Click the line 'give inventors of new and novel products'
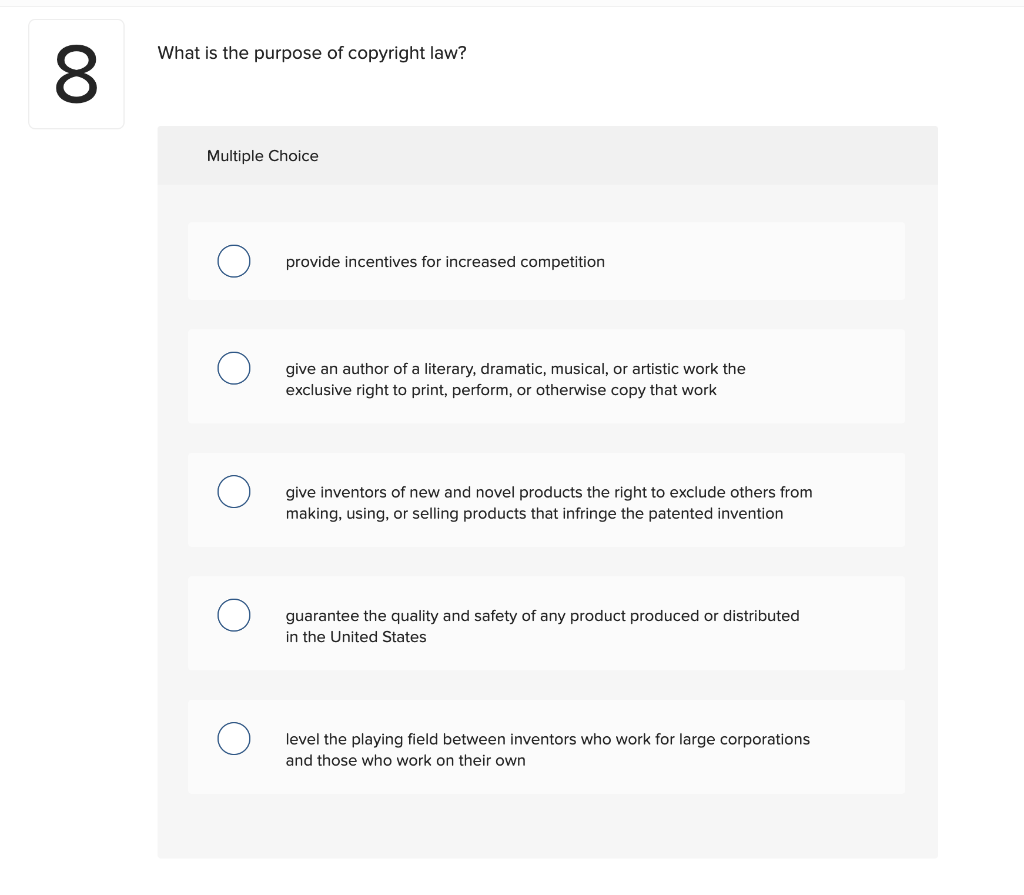 [x=549, y=493]
